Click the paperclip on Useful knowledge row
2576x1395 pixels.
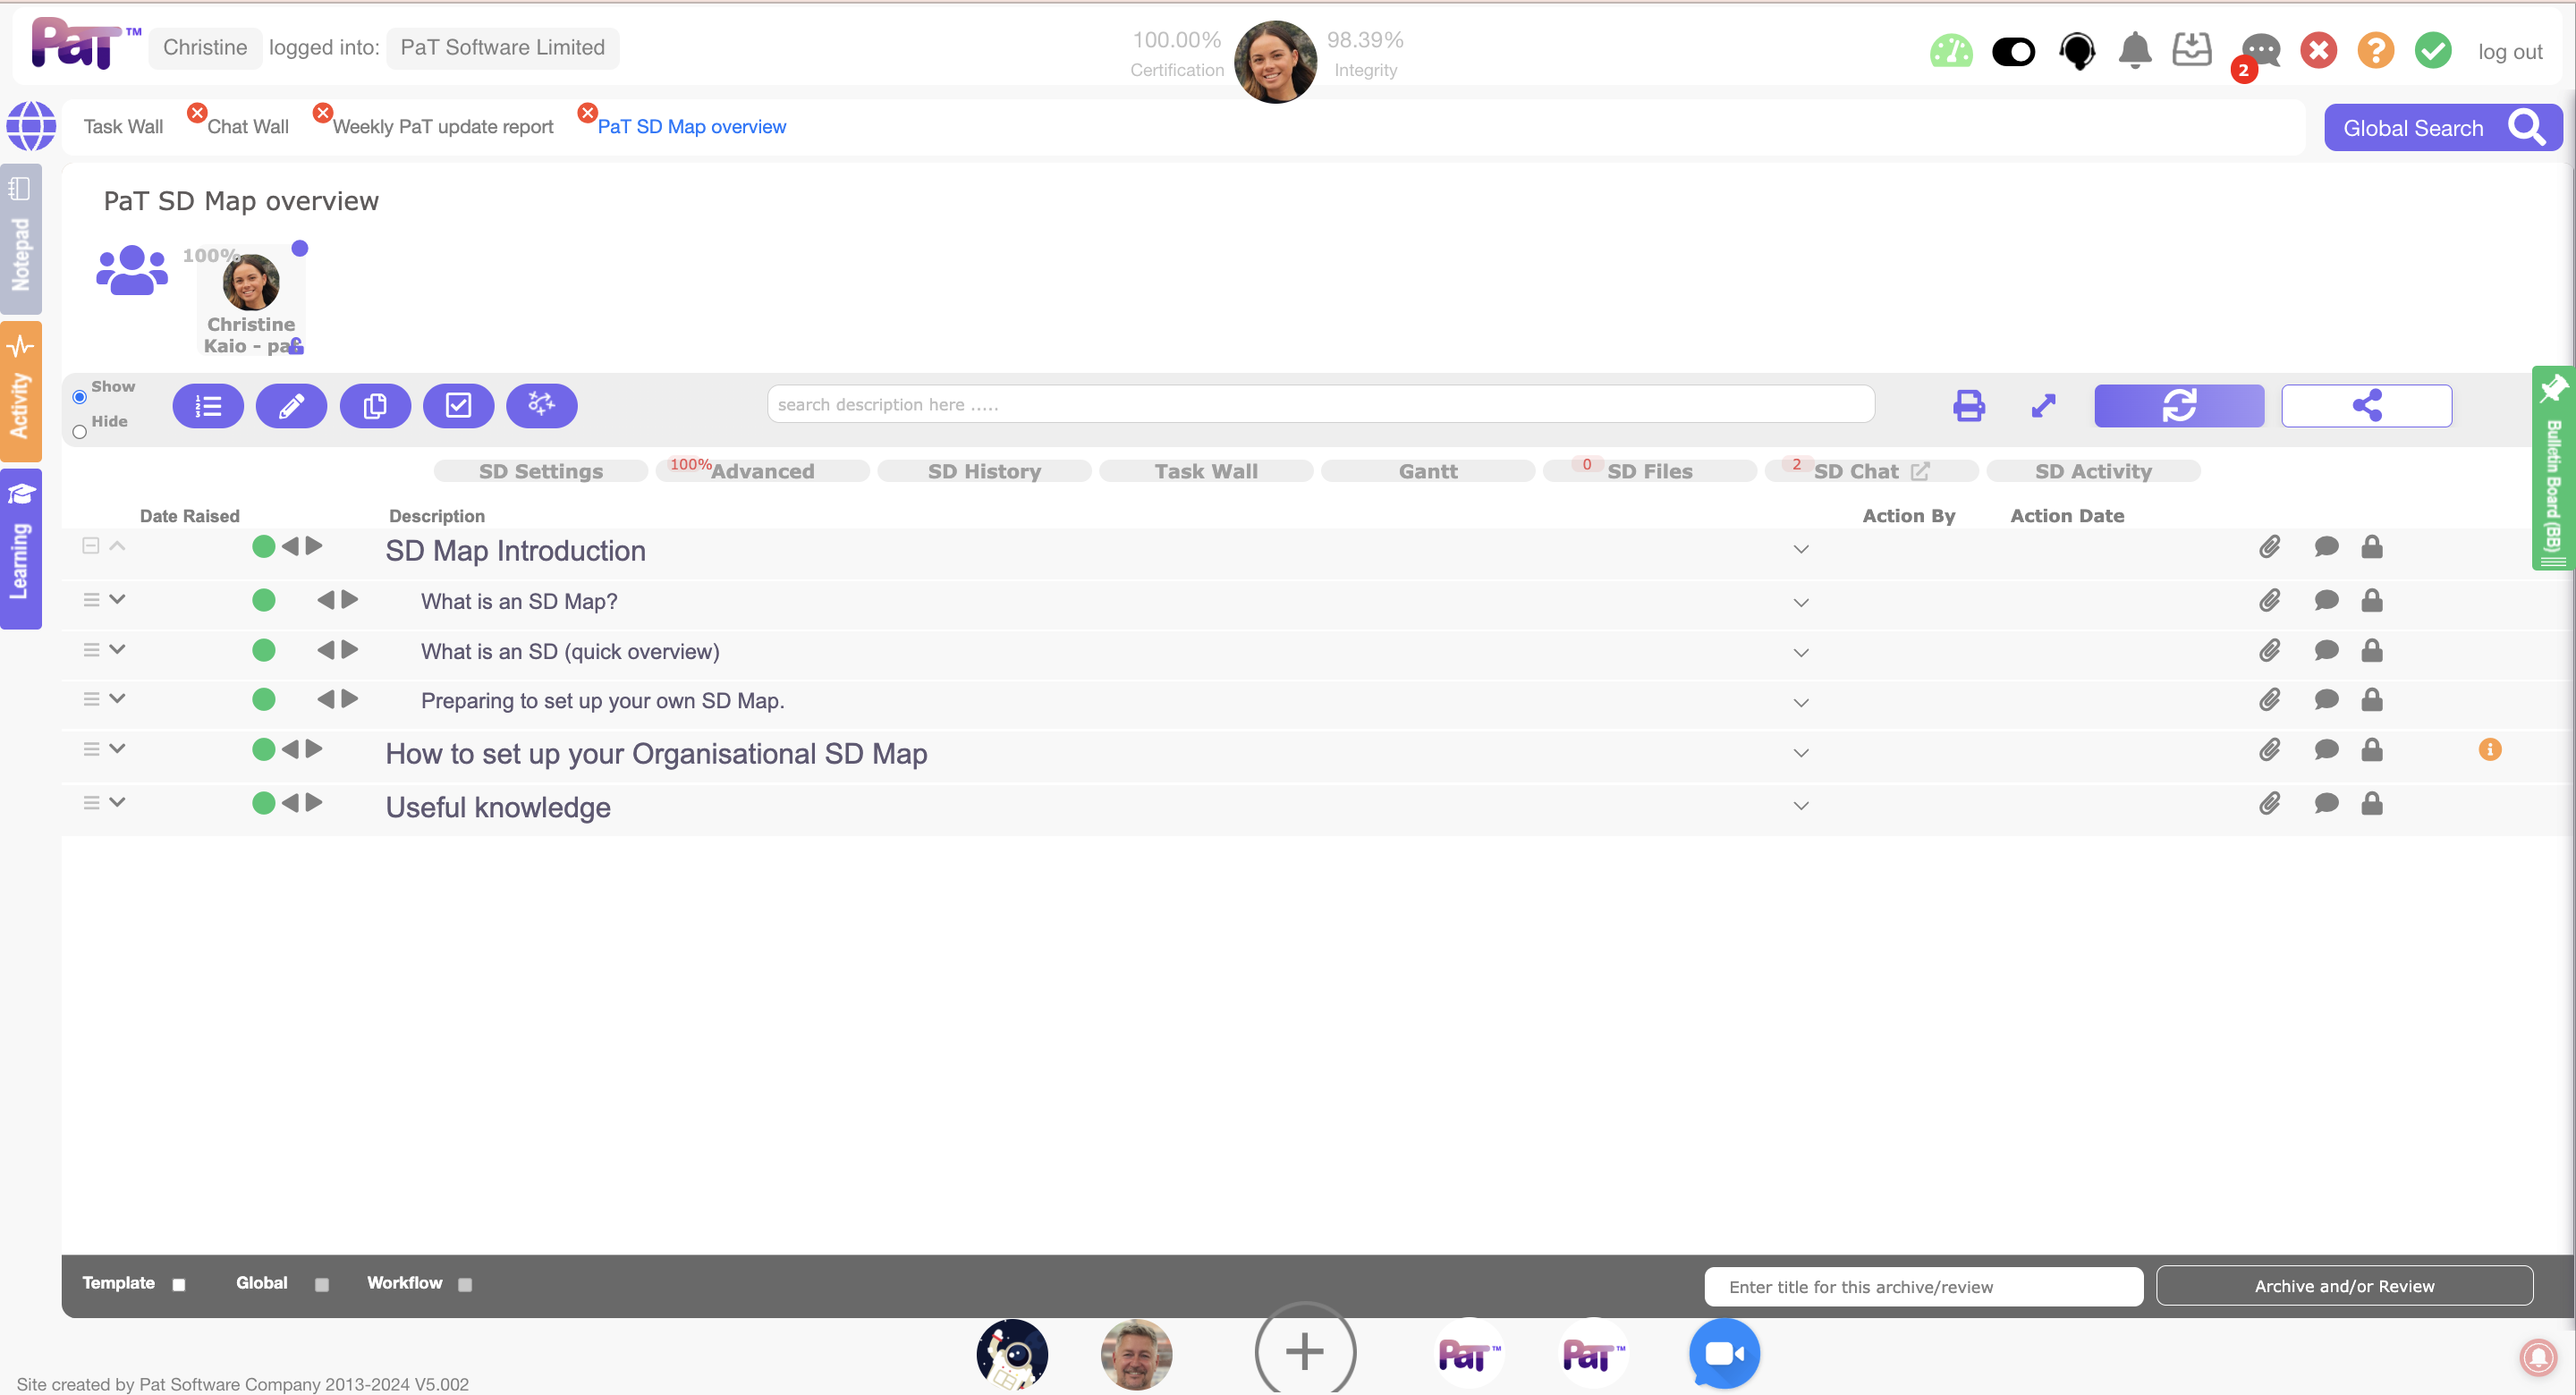click(x=2269, y=803)
